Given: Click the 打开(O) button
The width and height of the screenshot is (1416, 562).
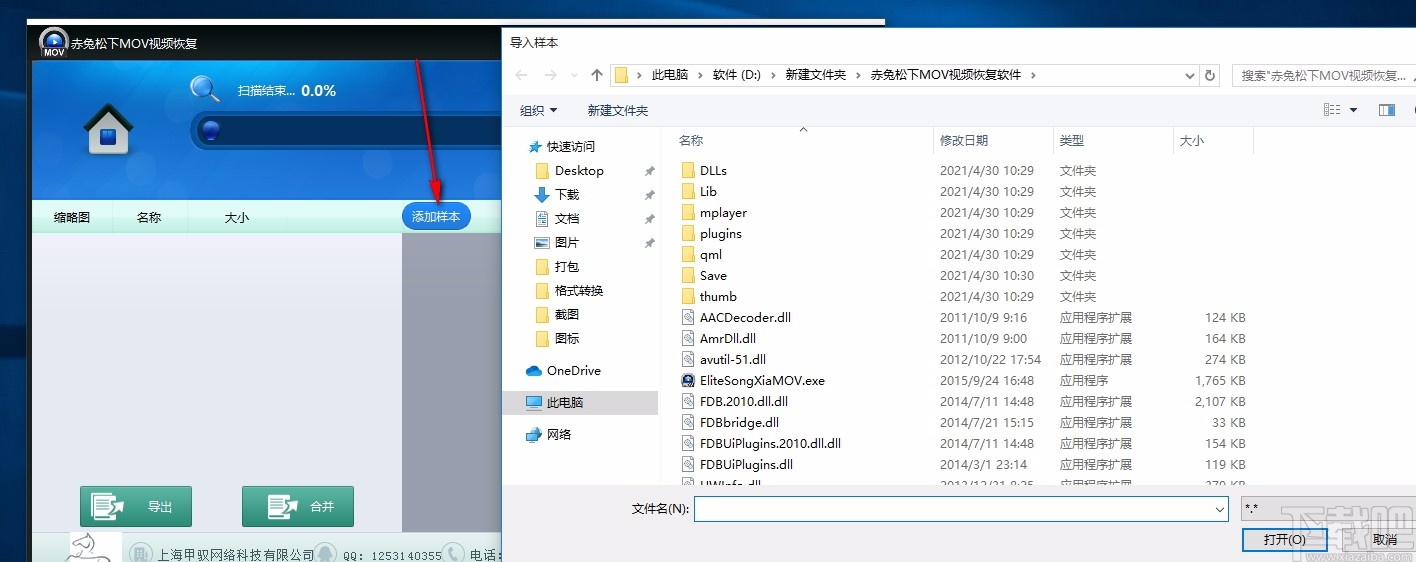Looking at the screenshot, I should click(1284, 540).
